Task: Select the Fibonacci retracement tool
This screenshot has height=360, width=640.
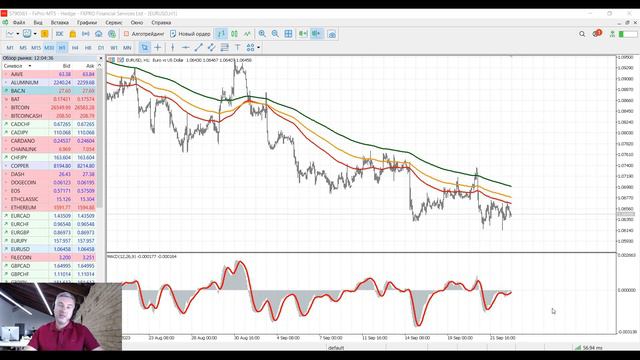Action: pos(224,48)
